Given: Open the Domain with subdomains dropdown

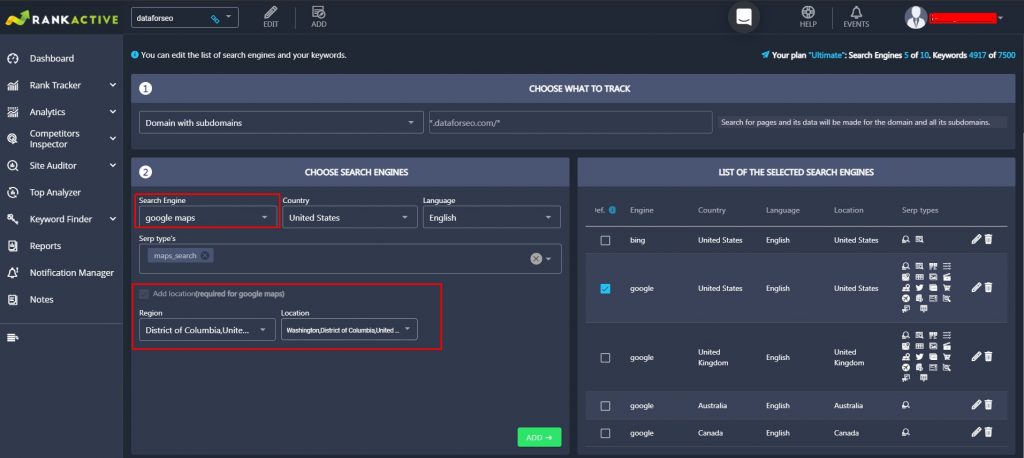Looking at the screenshot, I should coord(281,122).
